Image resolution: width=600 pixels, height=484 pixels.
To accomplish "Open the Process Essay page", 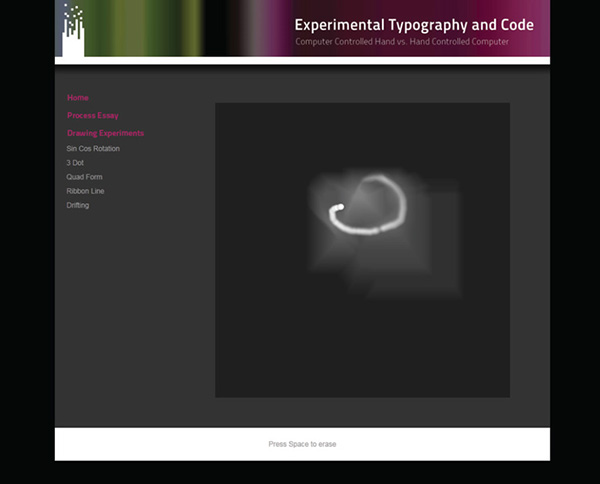I will (93, 116).
